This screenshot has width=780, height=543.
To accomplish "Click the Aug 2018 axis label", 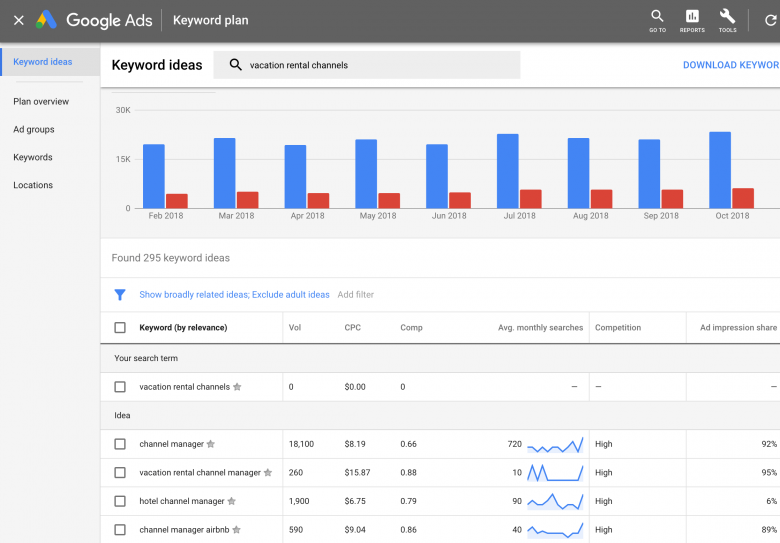I will coord(590,216).
